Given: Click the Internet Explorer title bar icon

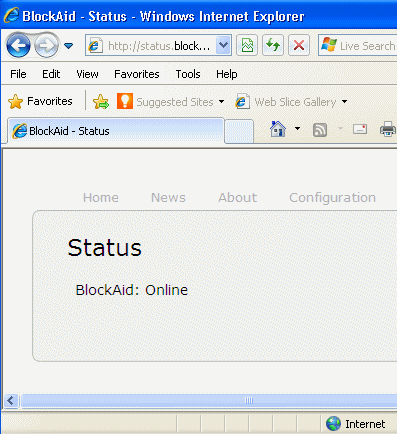Looking at the screenshot, I should pyautogui.click(x=11, y=15).
